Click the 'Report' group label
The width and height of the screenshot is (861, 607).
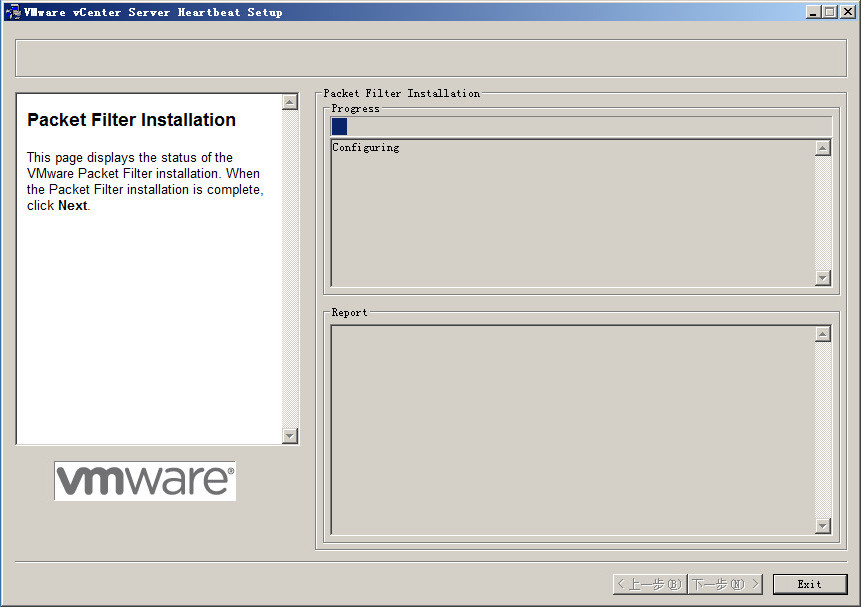(349, 312)
